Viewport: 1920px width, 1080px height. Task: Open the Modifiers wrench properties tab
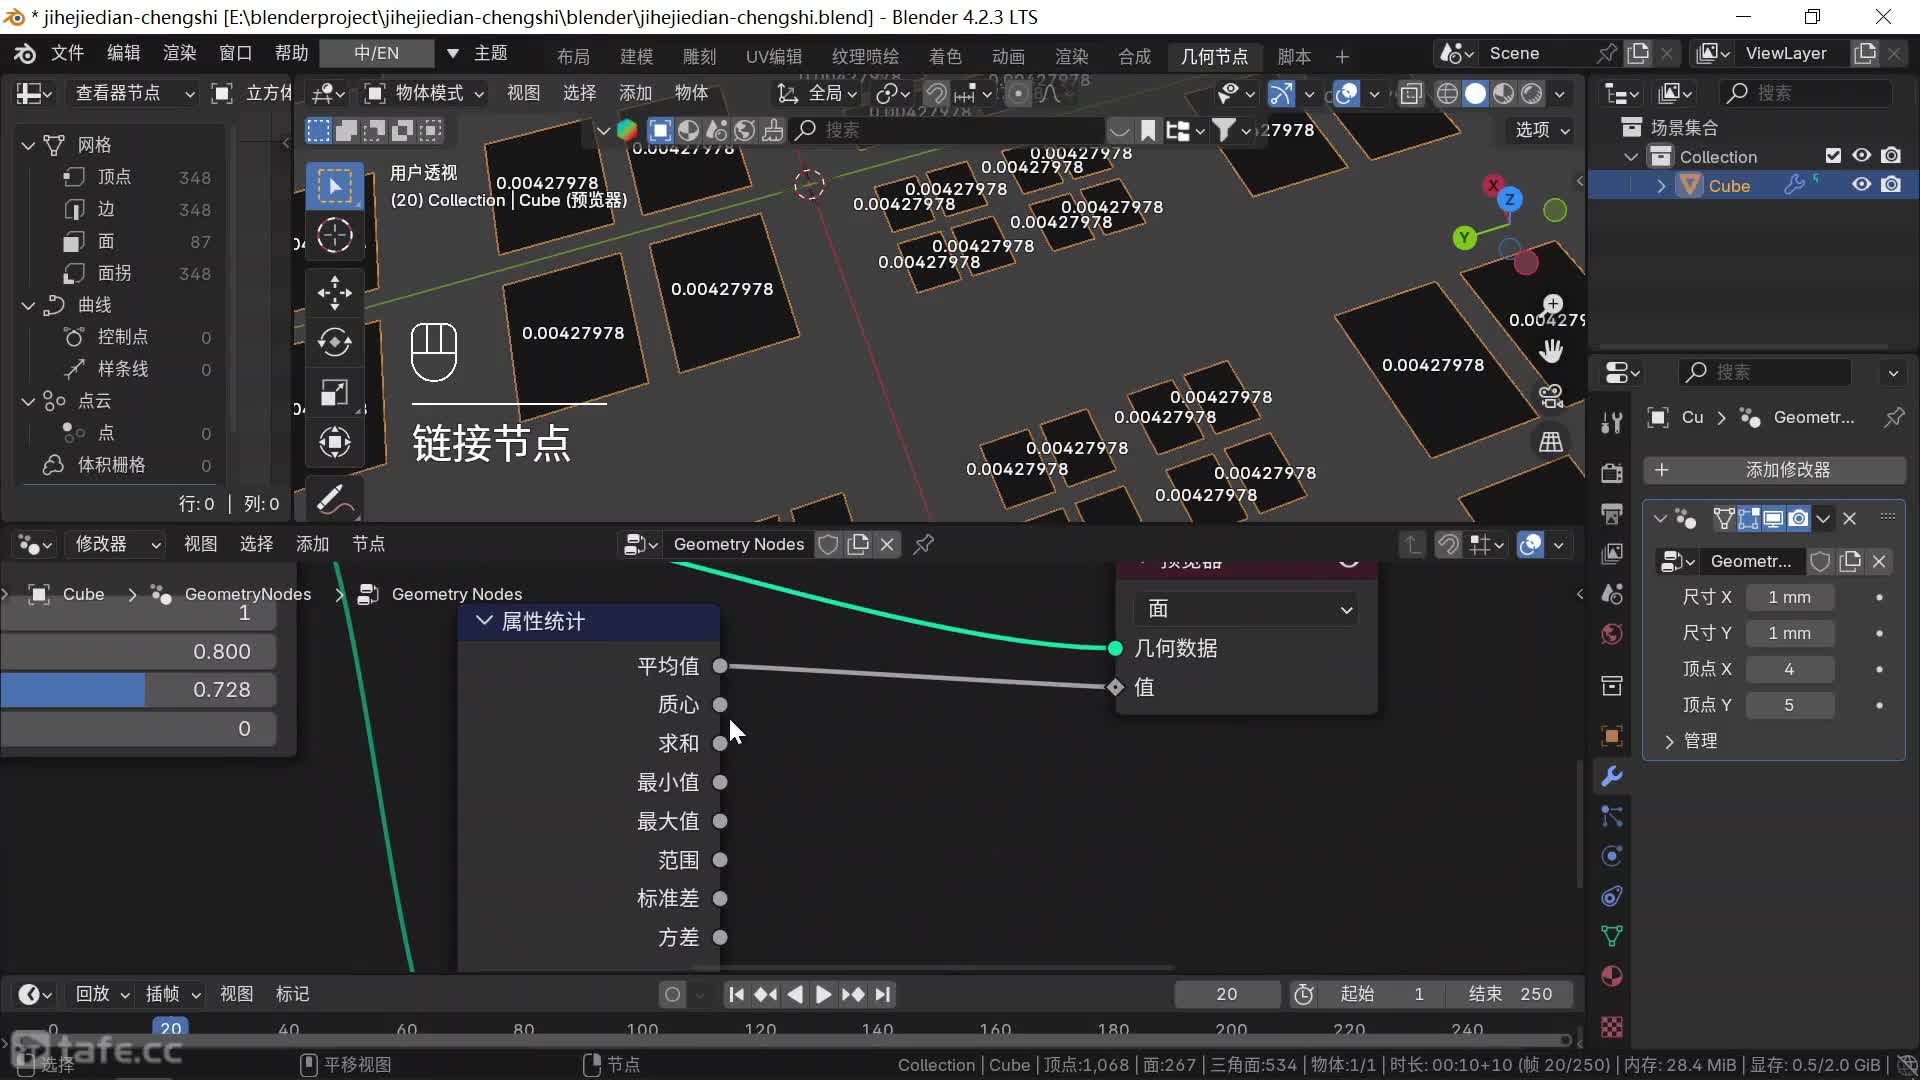pos(1611,776)
